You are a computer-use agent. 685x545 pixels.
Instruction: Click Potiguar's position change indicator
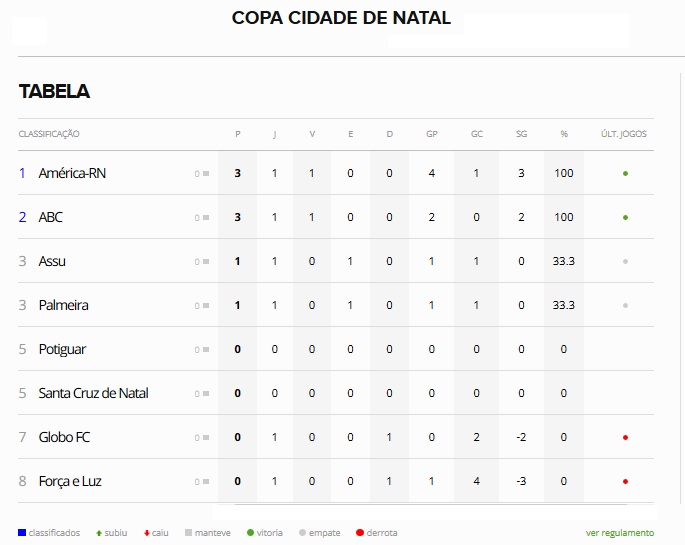point(202,349)
